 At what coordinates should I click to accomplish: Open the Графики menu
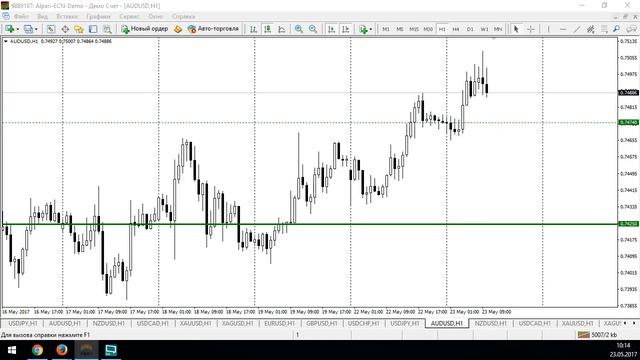click(98, 17)
